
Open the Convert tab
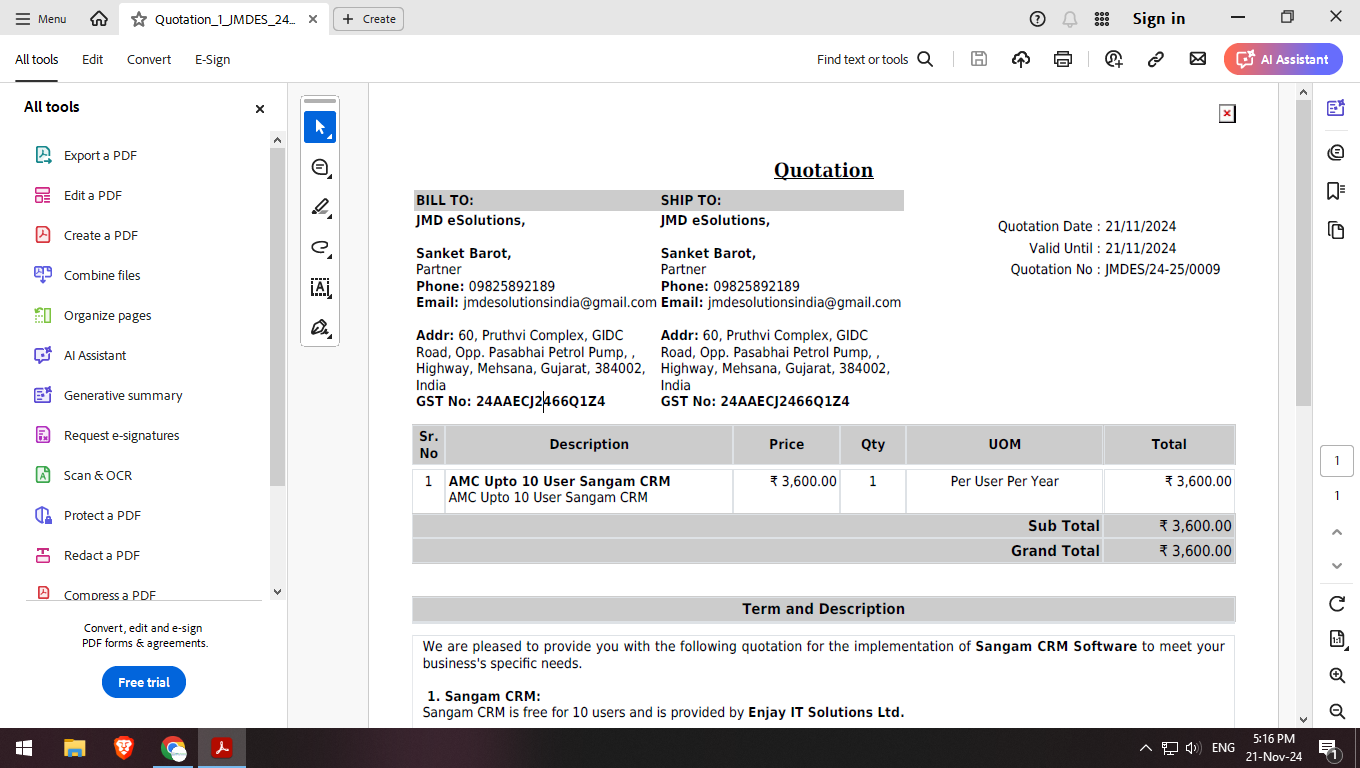[x=149, y=59]
